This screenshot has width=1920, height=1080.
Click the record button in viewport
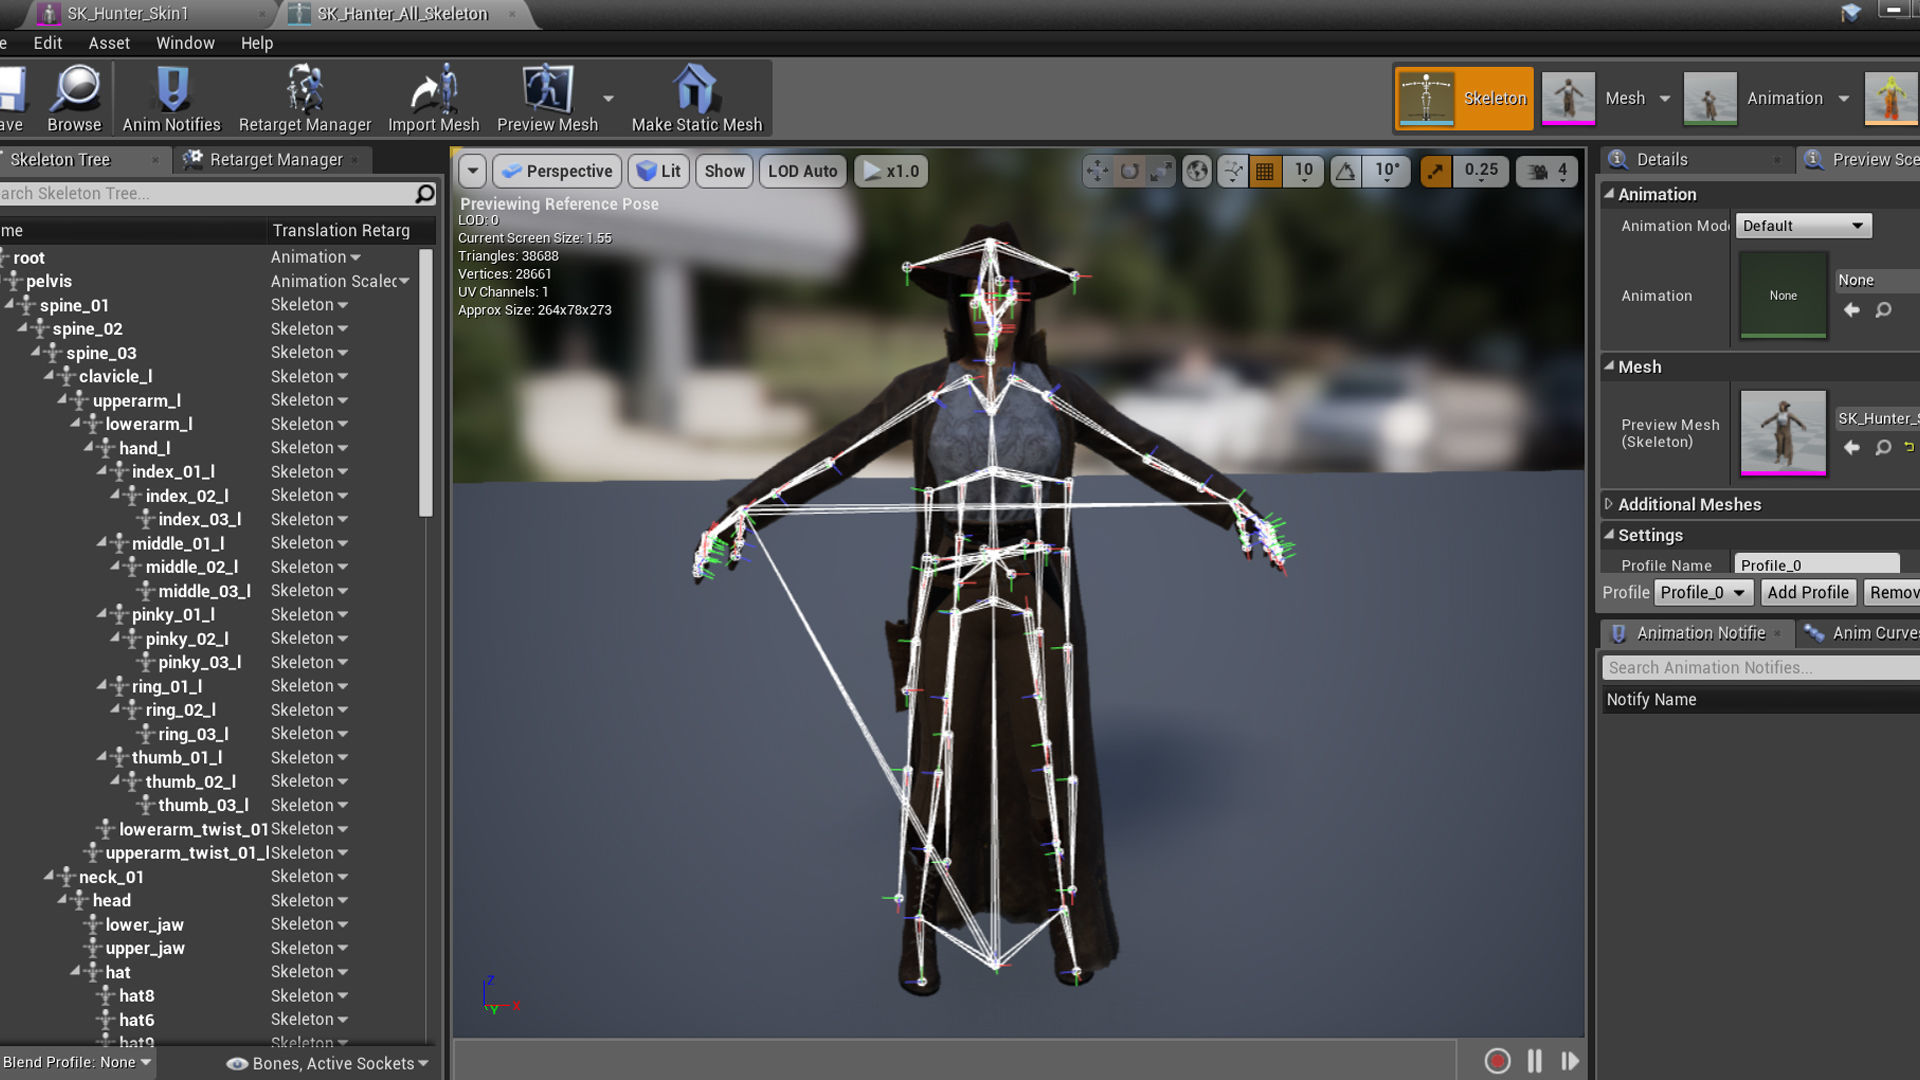tap(1497, 1061)
